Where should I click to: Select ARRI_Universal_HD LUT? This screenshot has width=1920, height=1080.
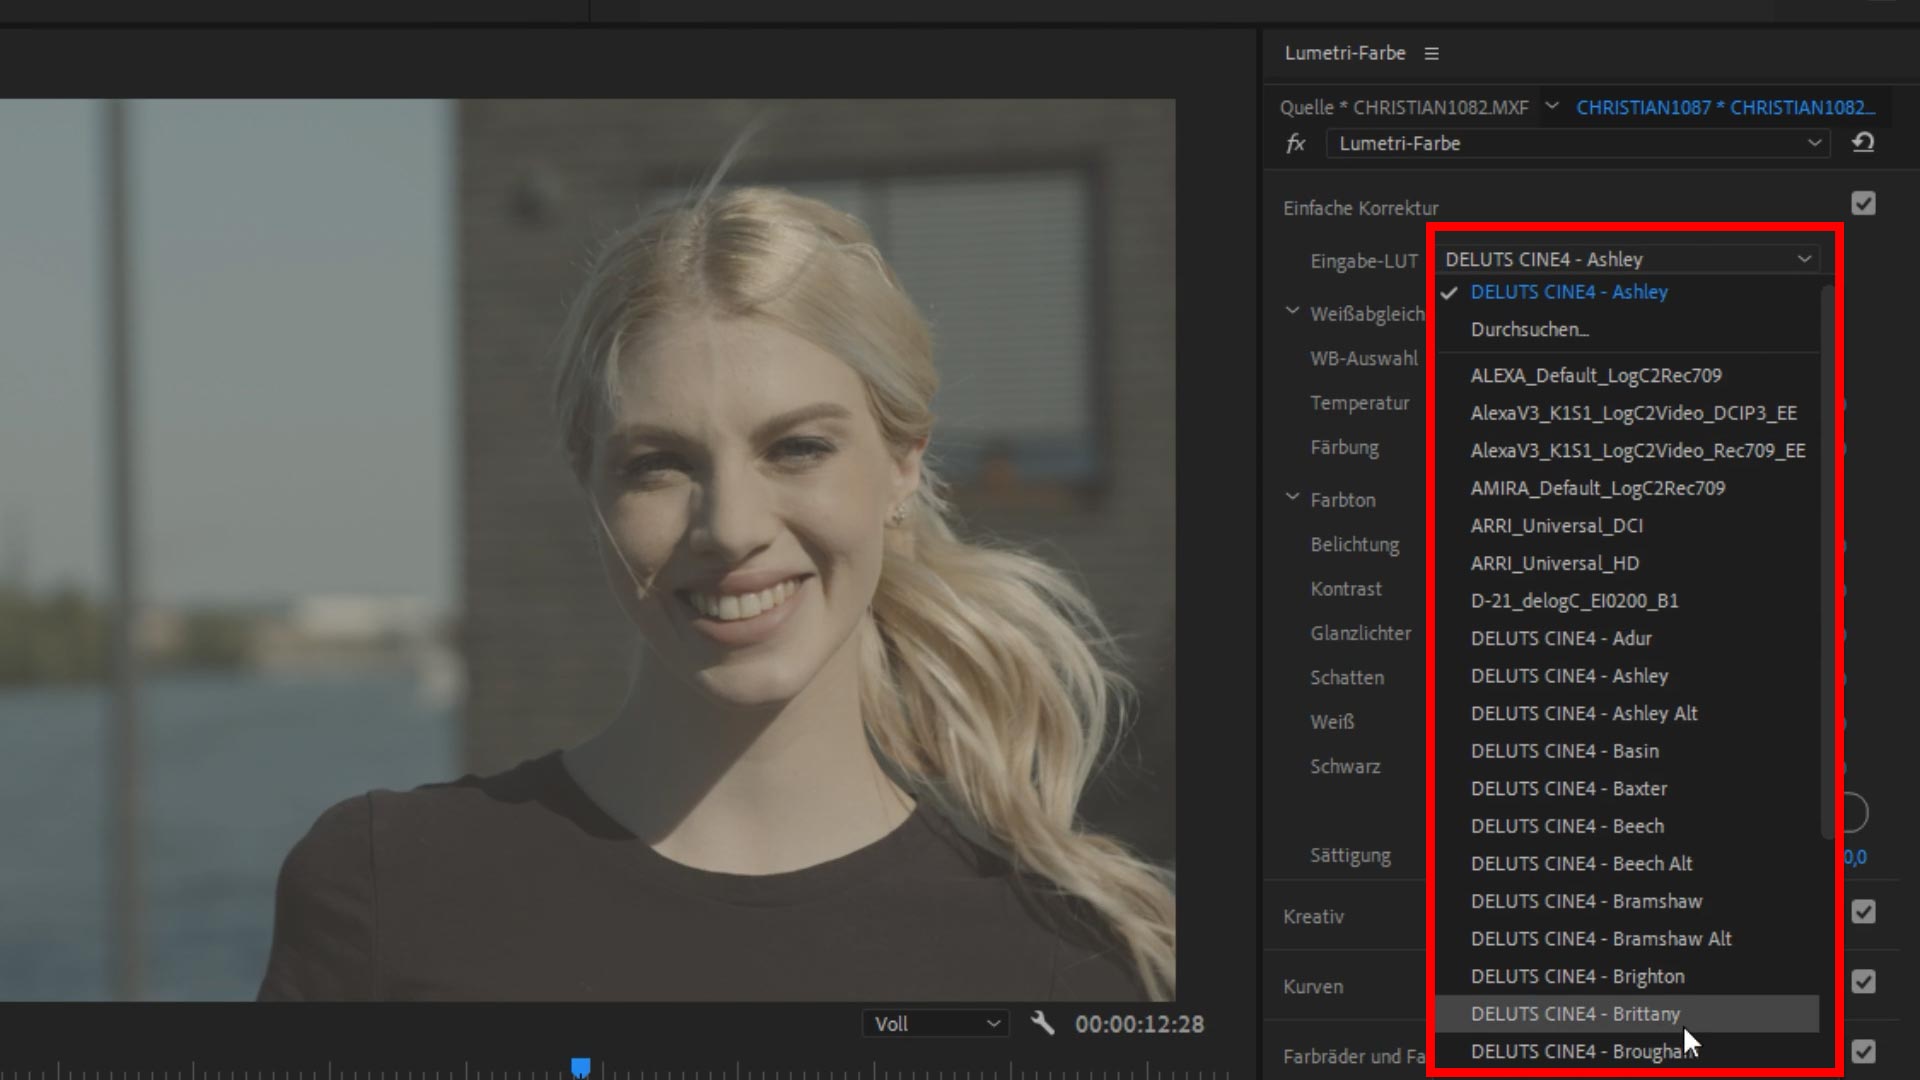point(1628,563)
